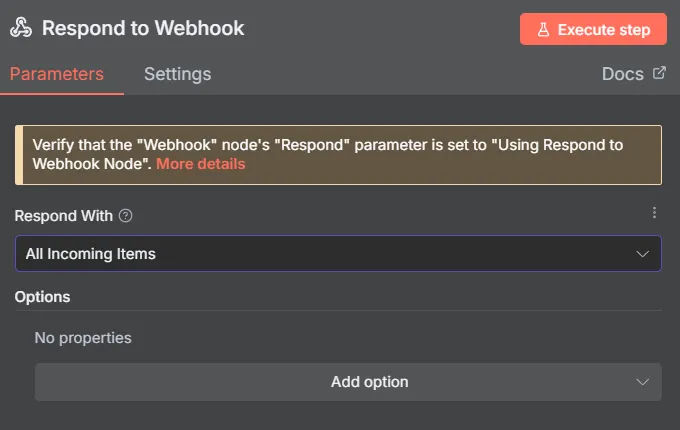Click the Respond With field label

pyautogui.click(x=63, y=215)
